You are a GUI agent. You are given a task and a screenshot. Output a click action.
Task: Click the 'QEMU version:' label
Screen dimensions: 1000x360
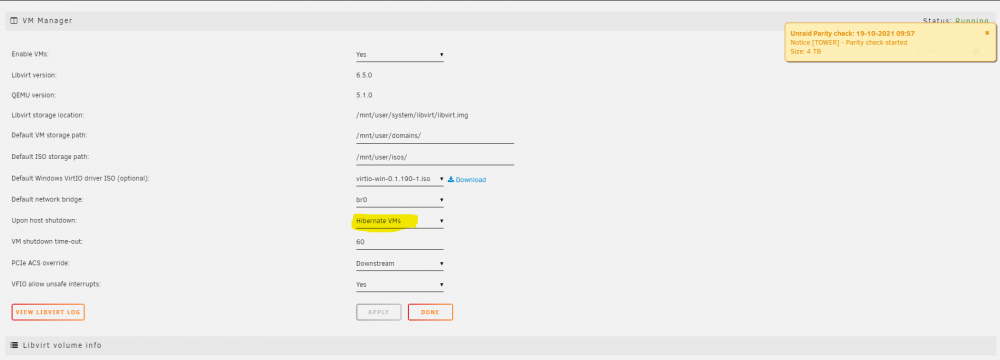click(x=34, y=96)
